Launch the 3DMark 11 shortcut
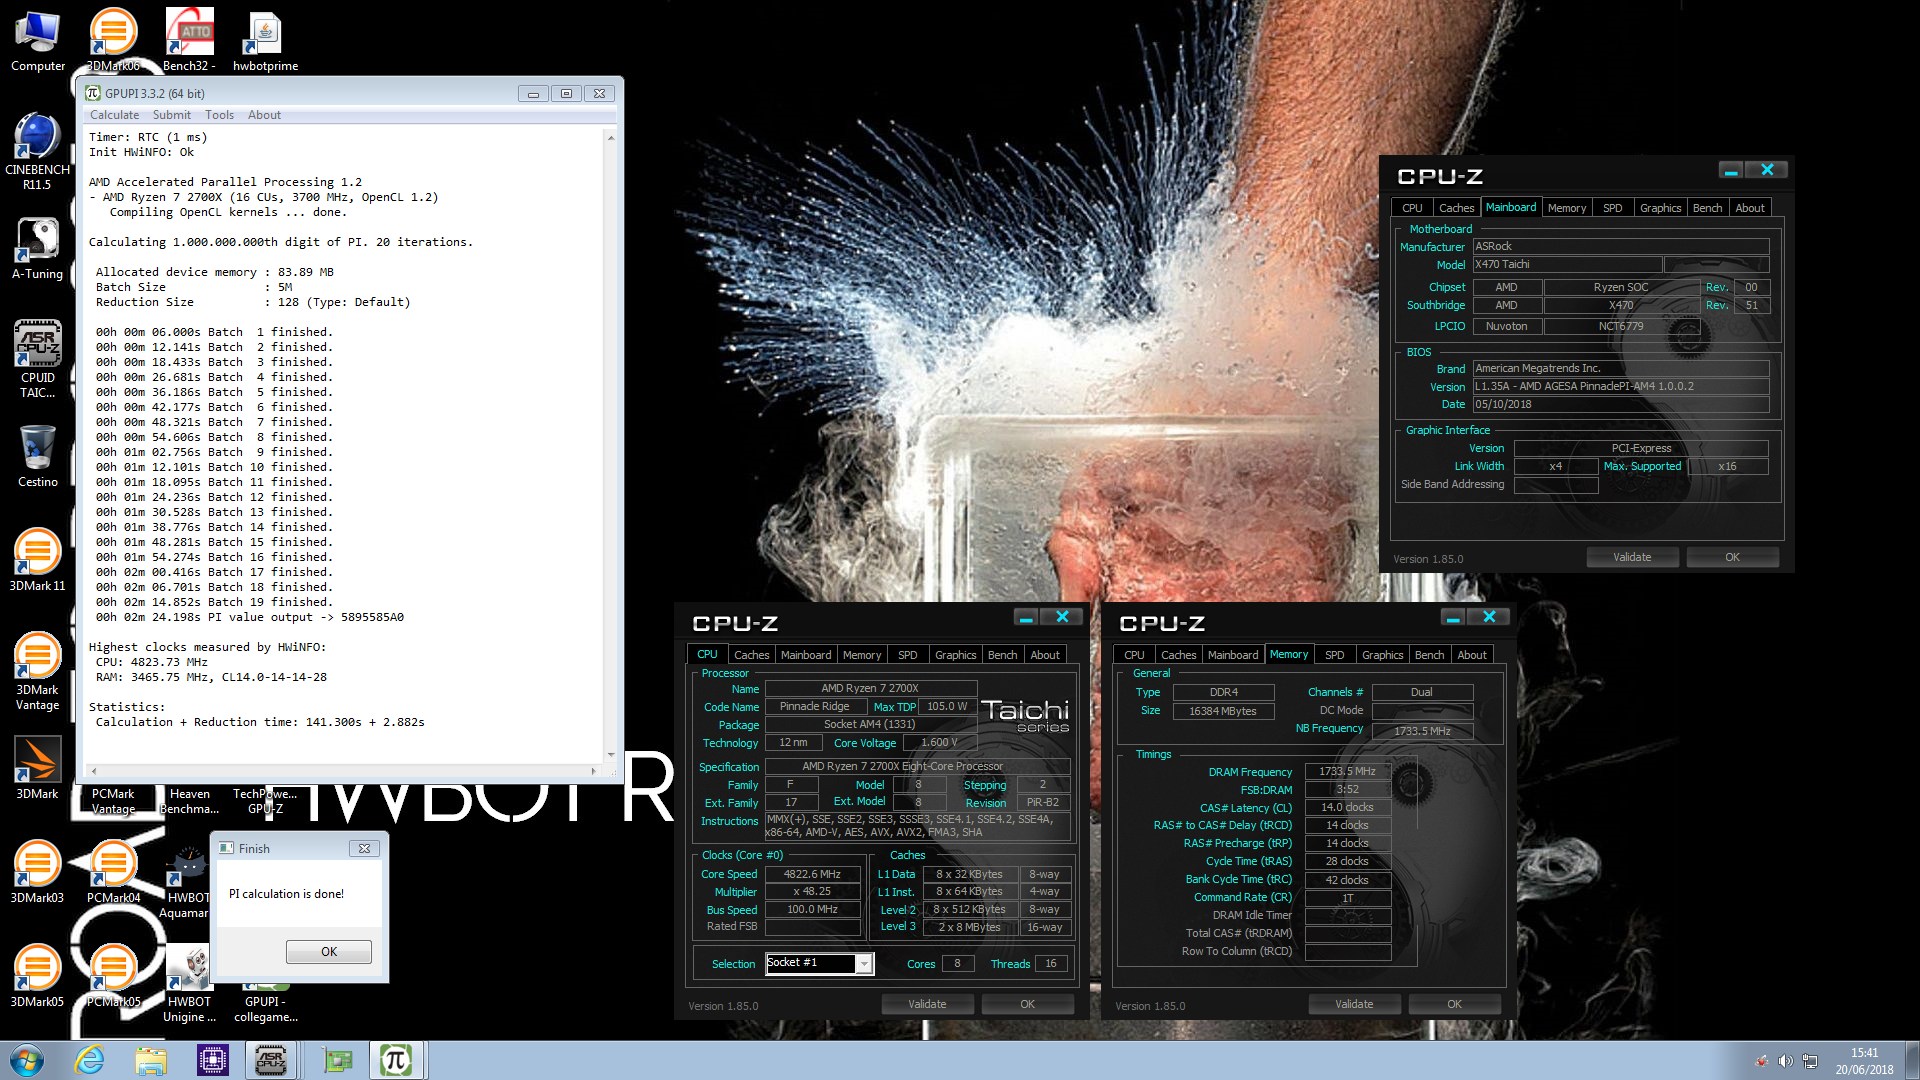The height and width of the screenshot is (1080, 1920). point(37,562)
